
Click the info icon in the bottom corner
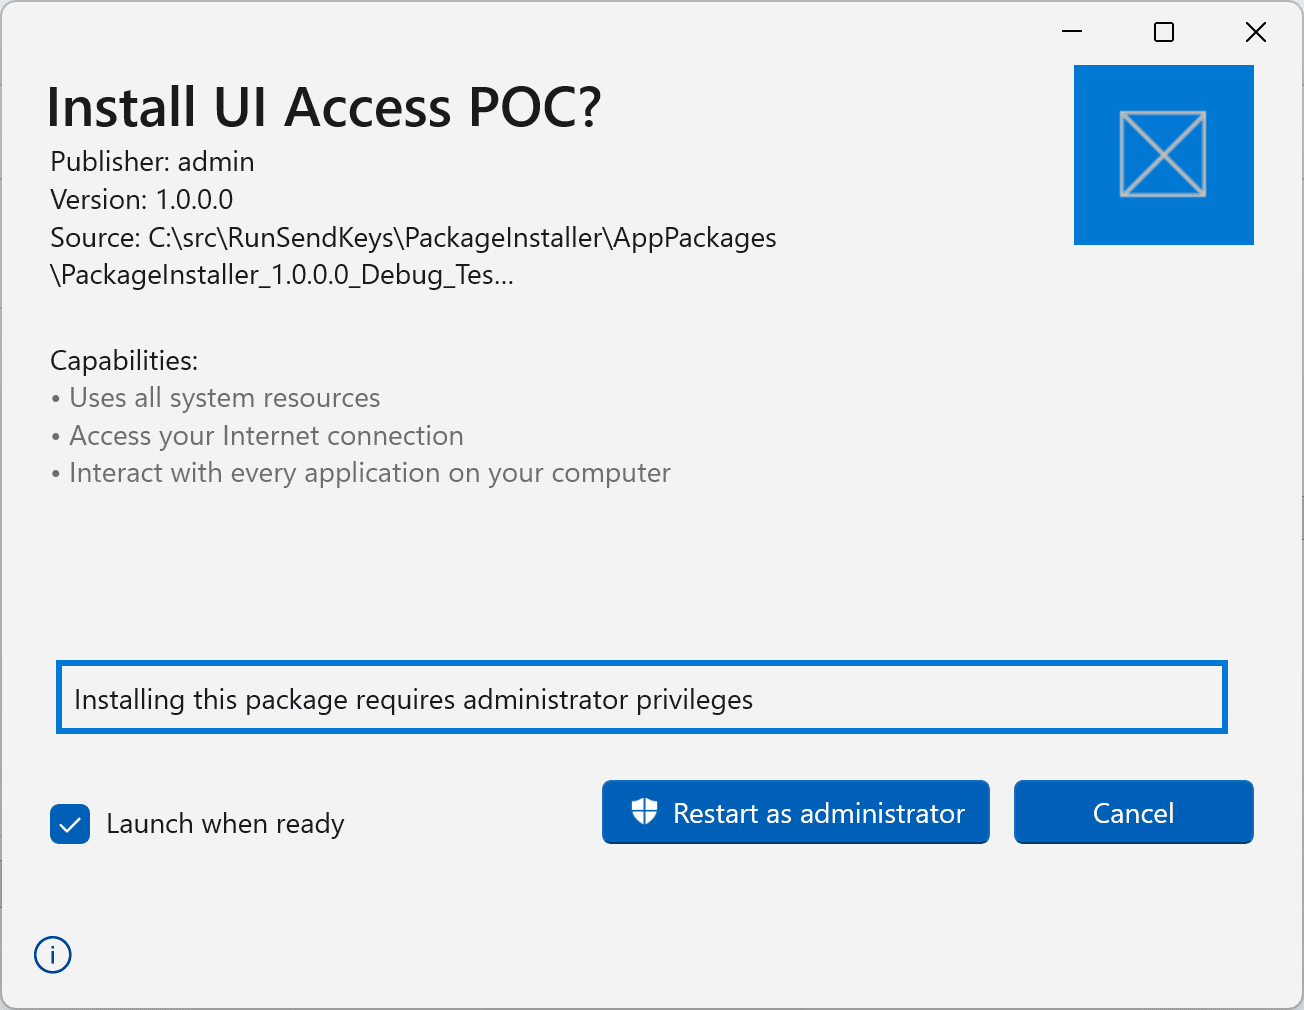tap(53, 955)
